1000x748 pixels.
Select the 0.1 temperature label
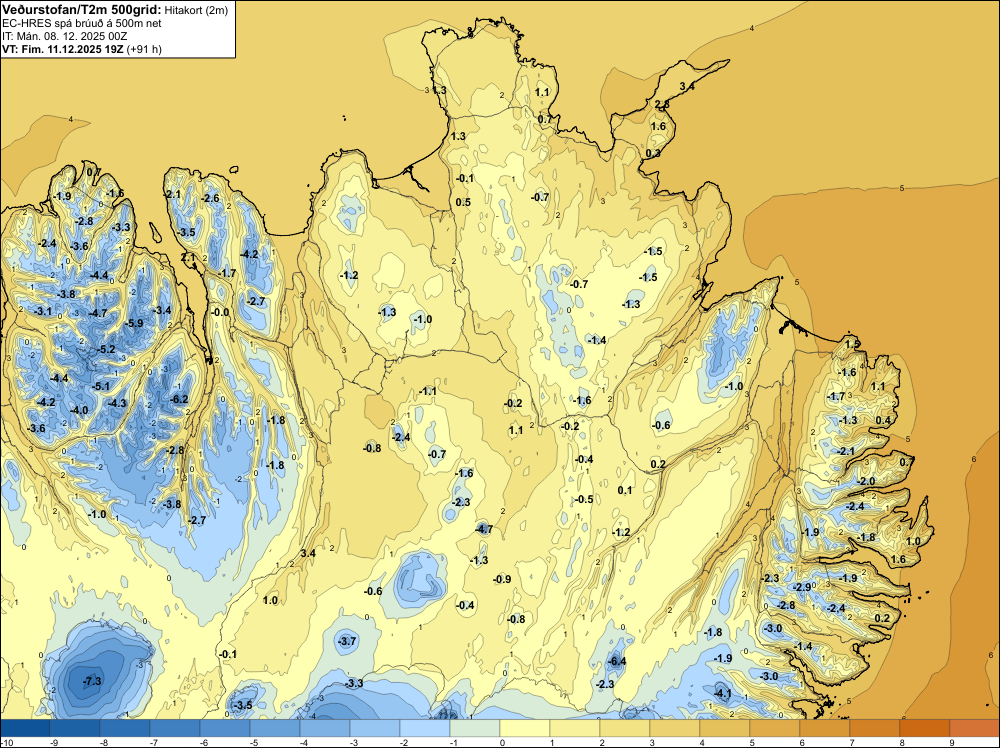(625, 490)
